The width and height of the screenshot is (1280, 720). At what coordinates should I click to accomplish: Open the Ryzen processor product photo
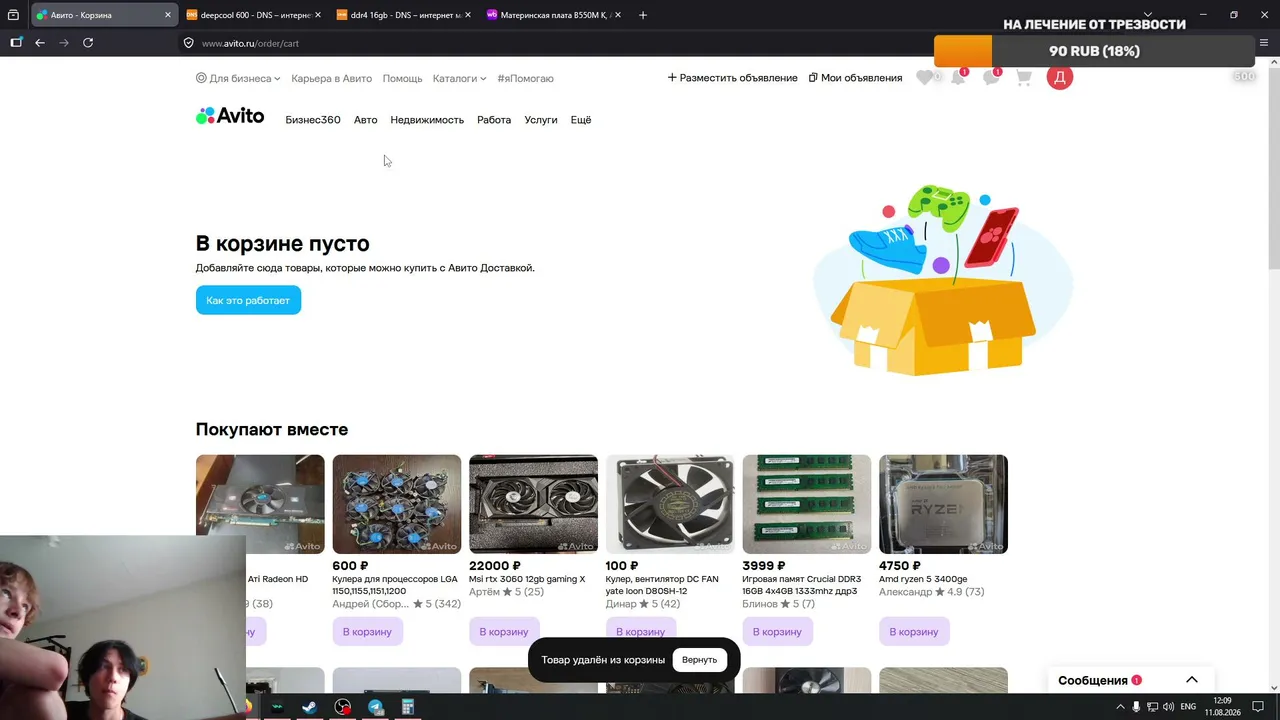click(943, 504)
